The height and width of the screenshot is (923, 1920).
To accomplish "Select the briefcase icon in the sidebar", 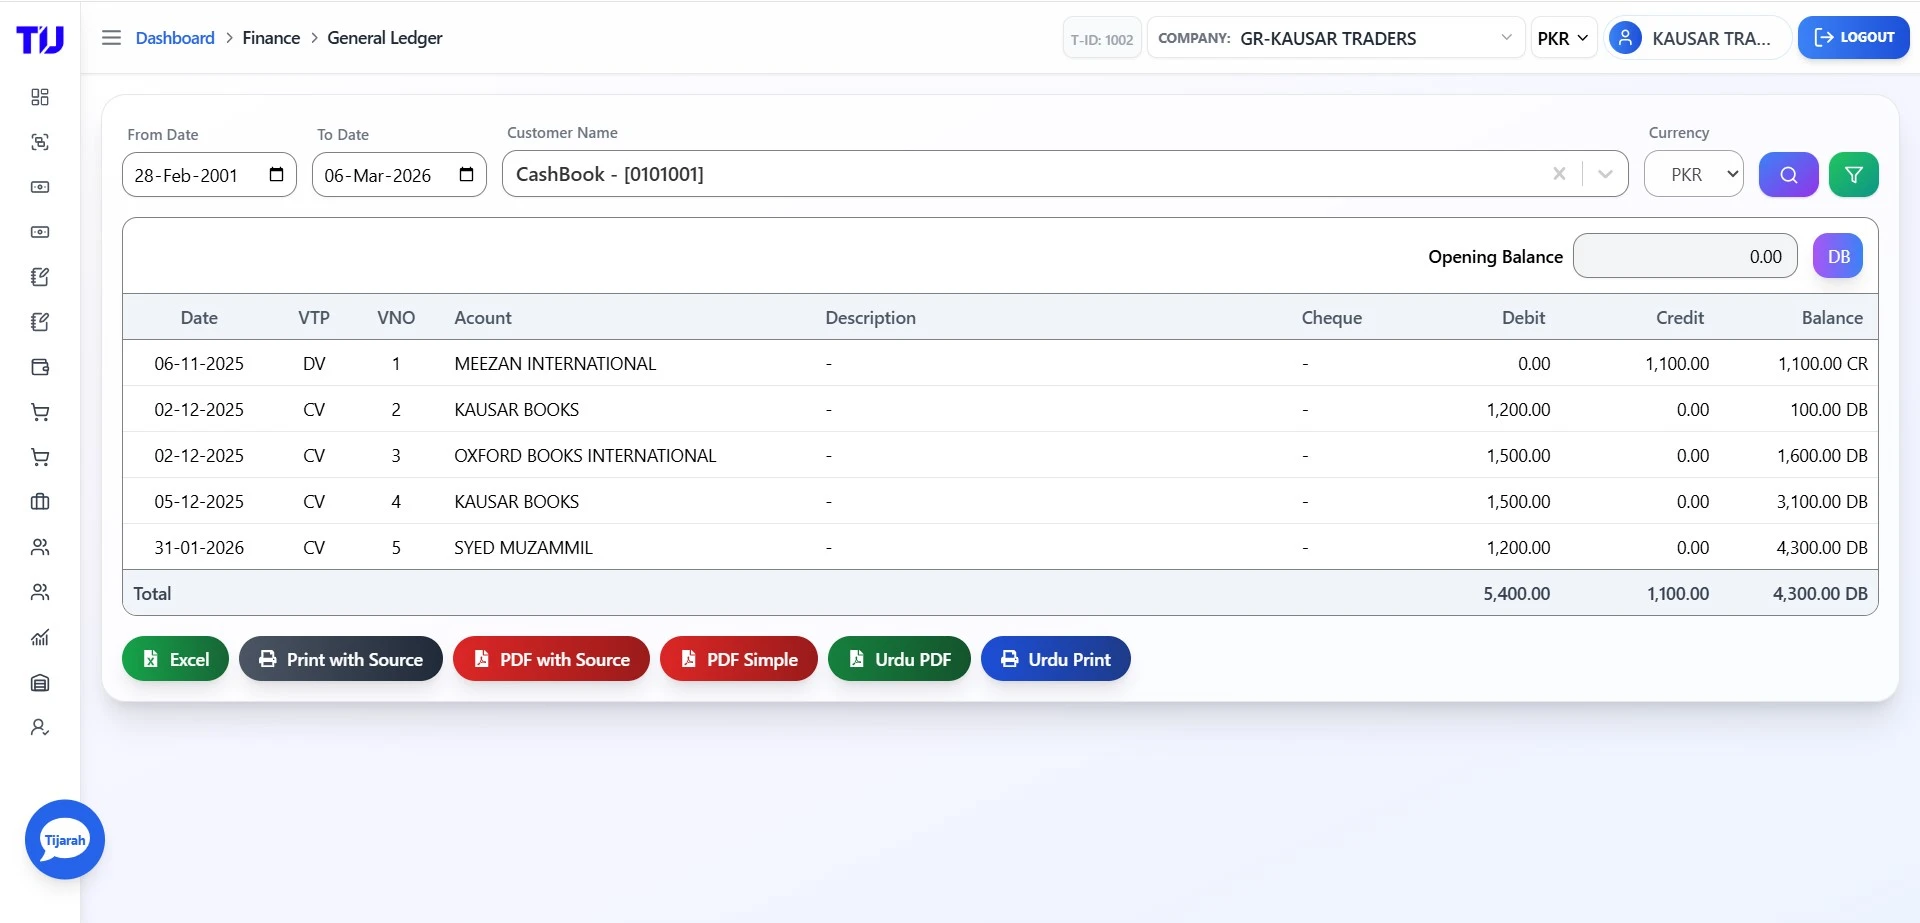I will (40, 502).
